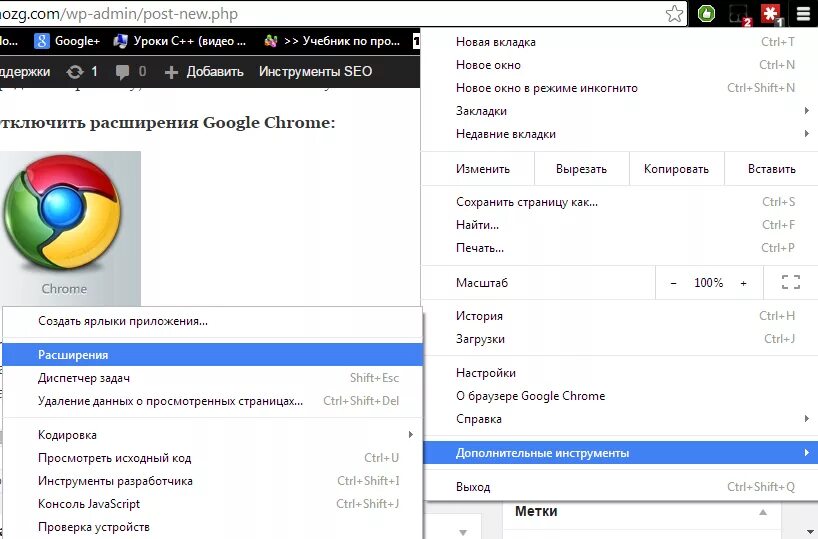Select Удаление данных о просмотренных страницах...

pyautogui.click(x=212, y=400)
